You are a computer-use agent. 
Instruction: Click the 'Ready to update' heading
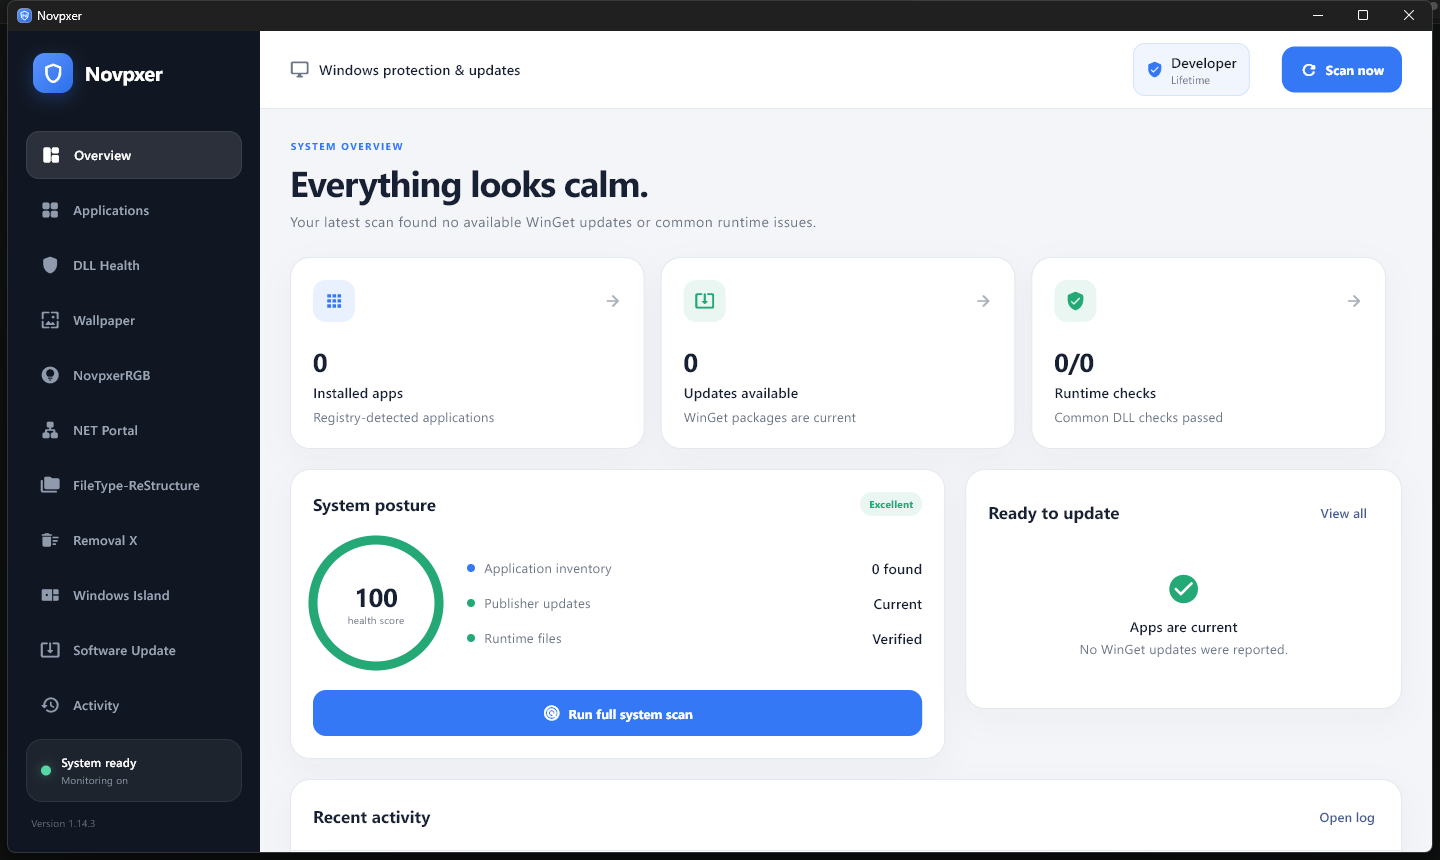(1054, 514)
